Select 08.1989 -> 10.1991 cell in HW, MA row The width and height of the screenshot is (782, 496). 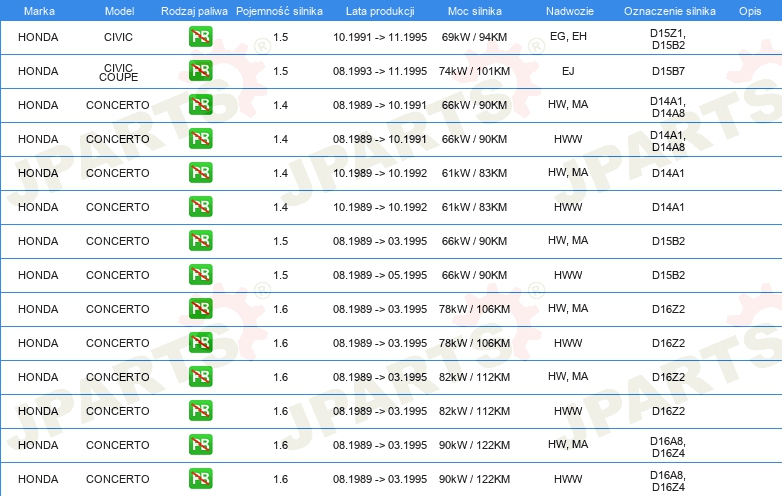[x=380, y=105]
